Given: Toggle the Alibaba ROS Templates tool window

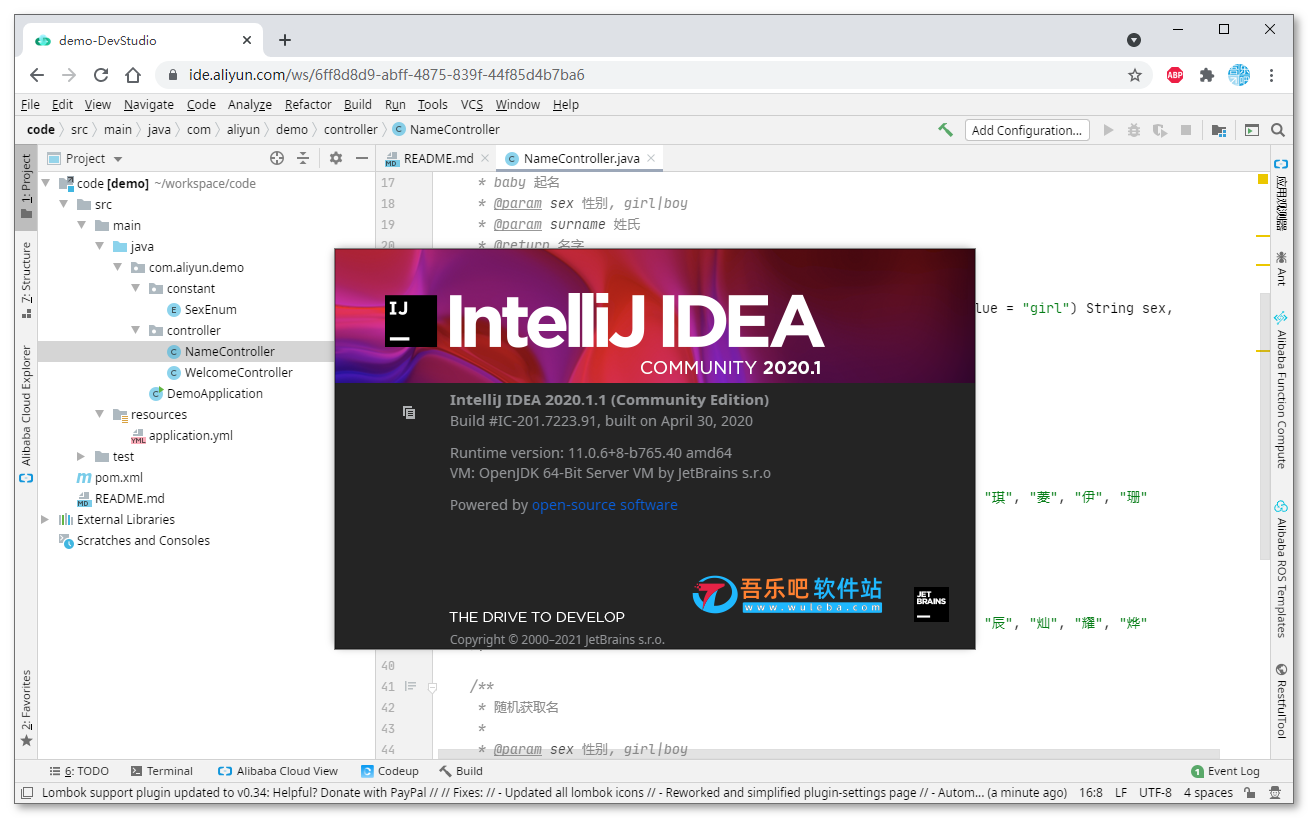Looking at the screenshot, I should point(1281,569).
